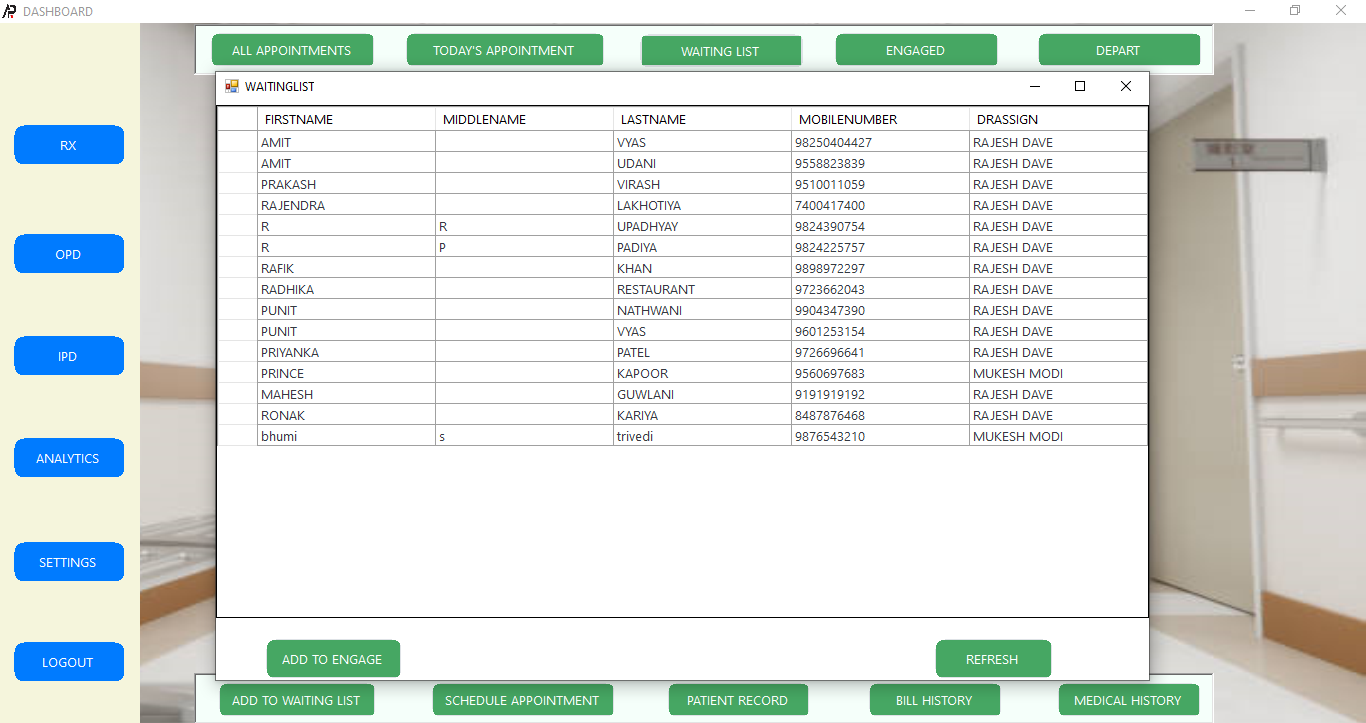Screen dimensions: 1366x723
Task: Open the DEPART list
Action: coord(1118,50)
